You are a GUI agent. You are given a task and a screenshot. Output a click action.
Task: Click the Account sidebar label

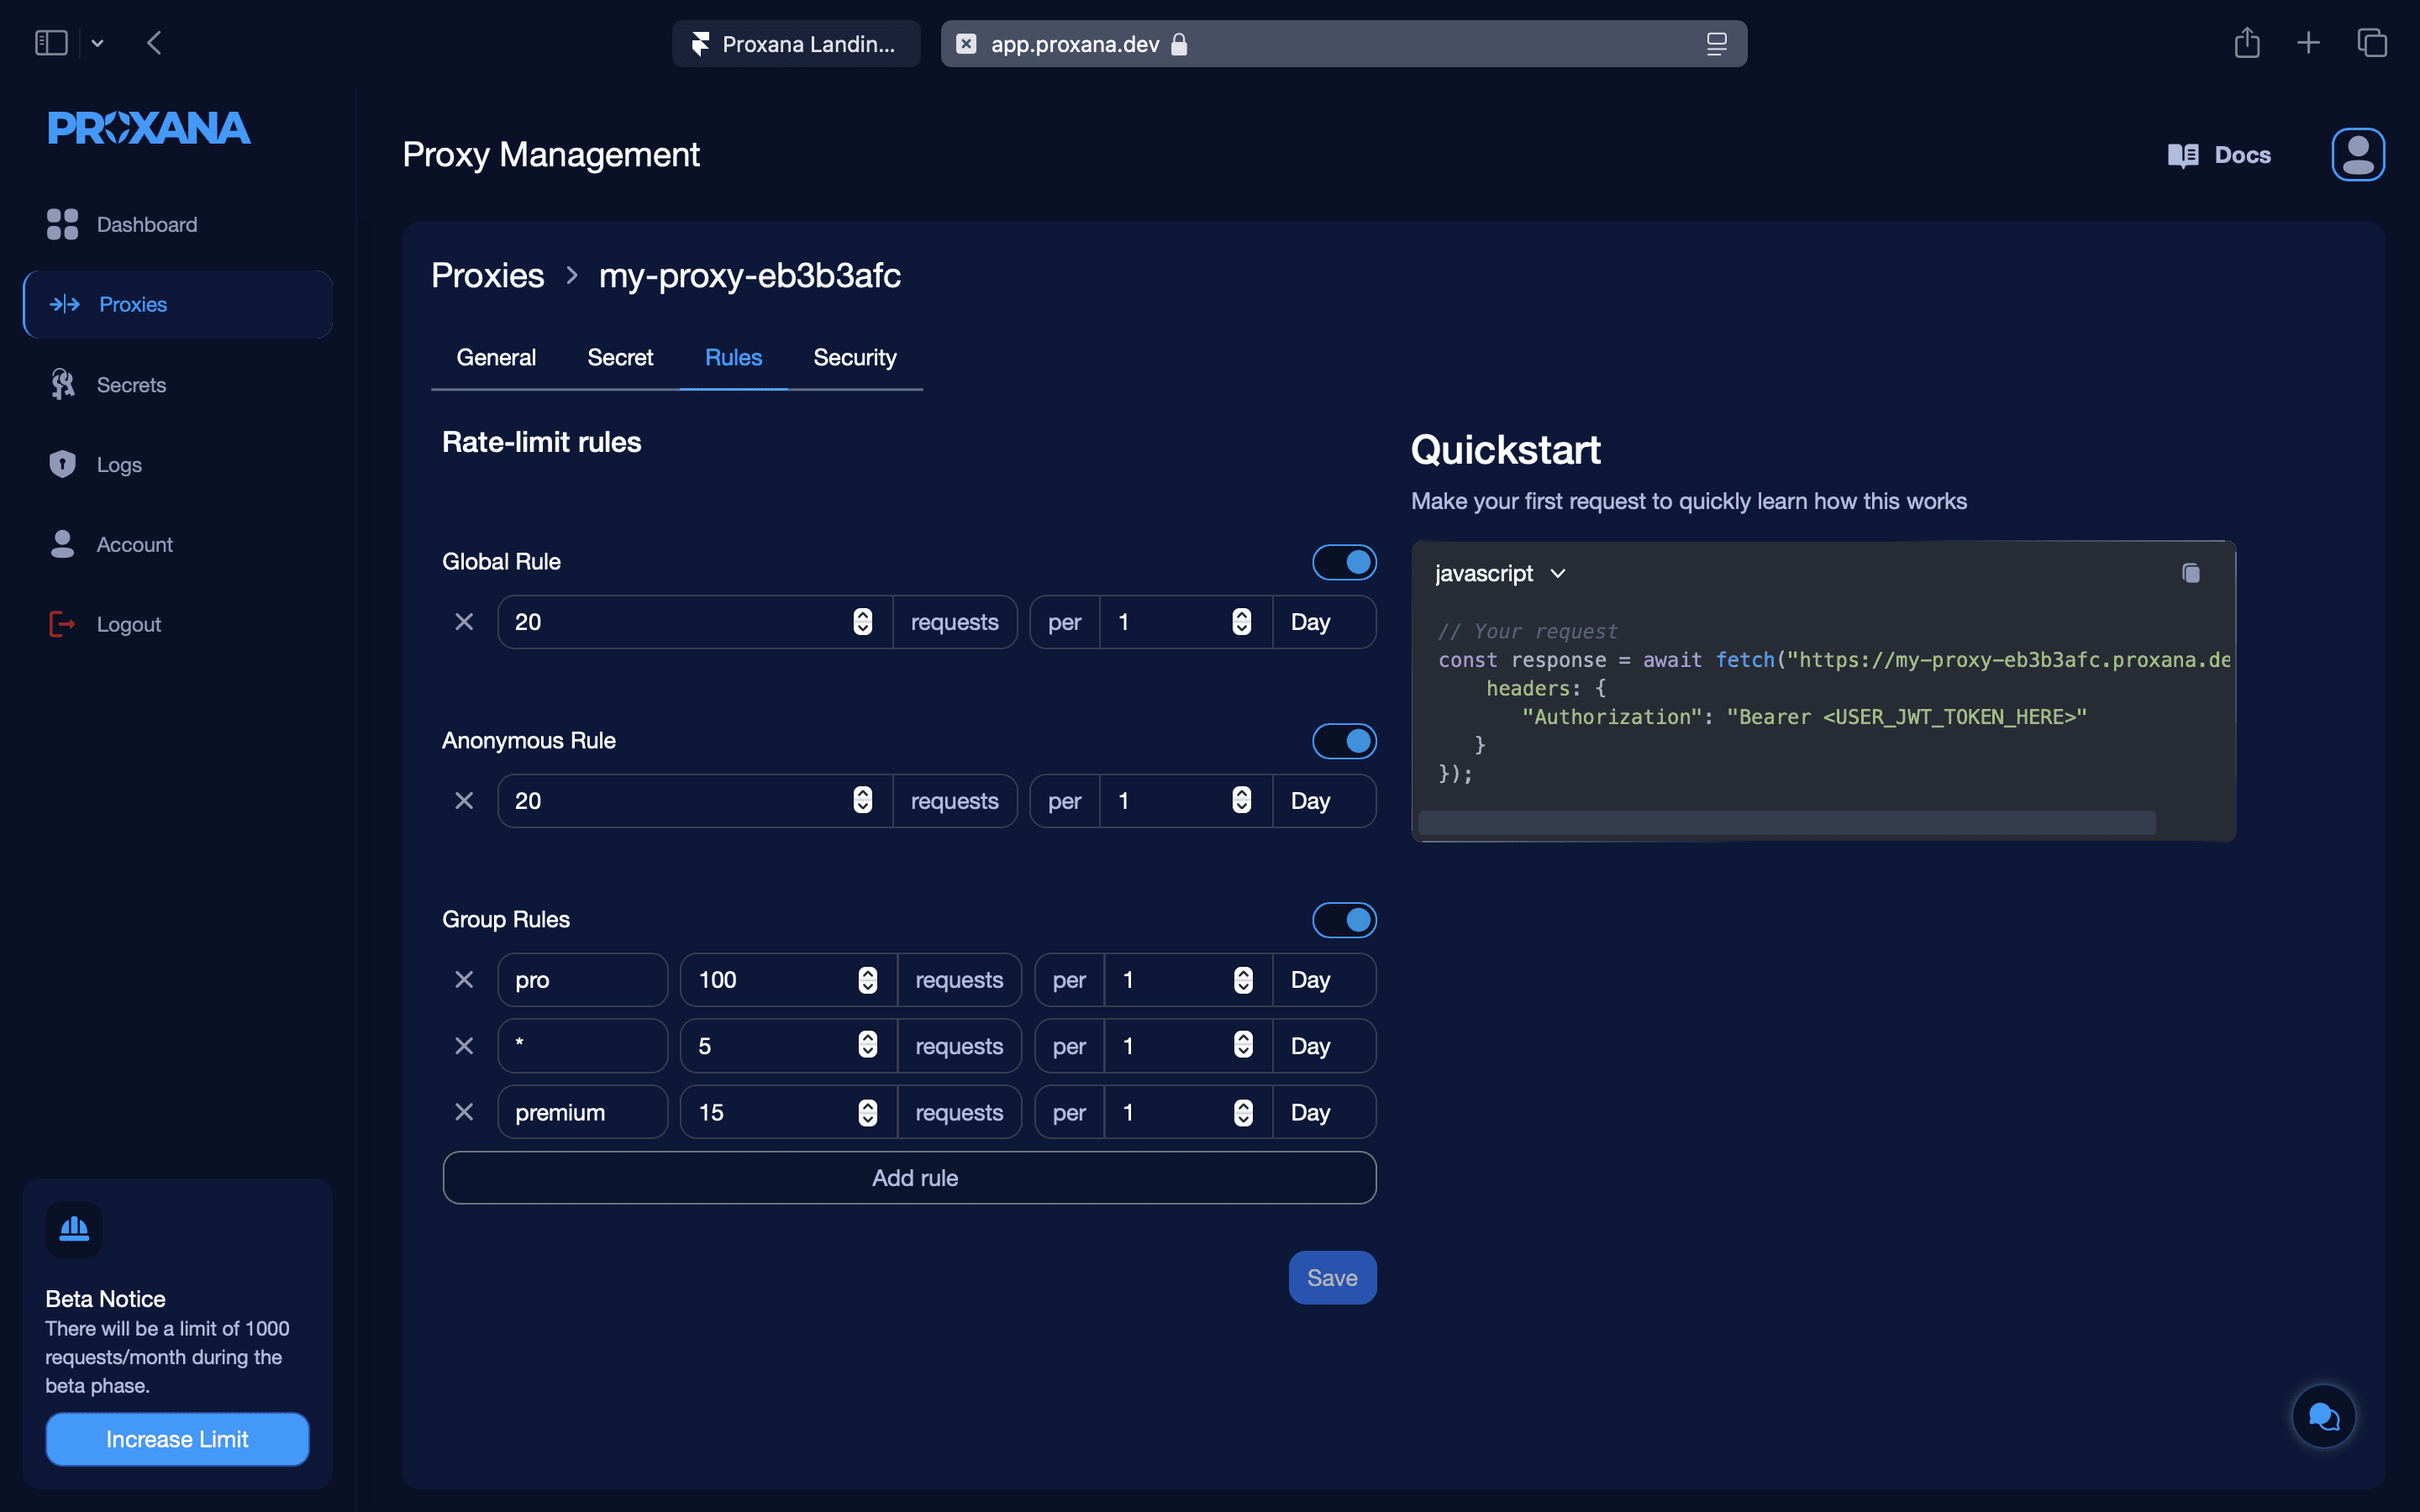[x=134, y=545]
